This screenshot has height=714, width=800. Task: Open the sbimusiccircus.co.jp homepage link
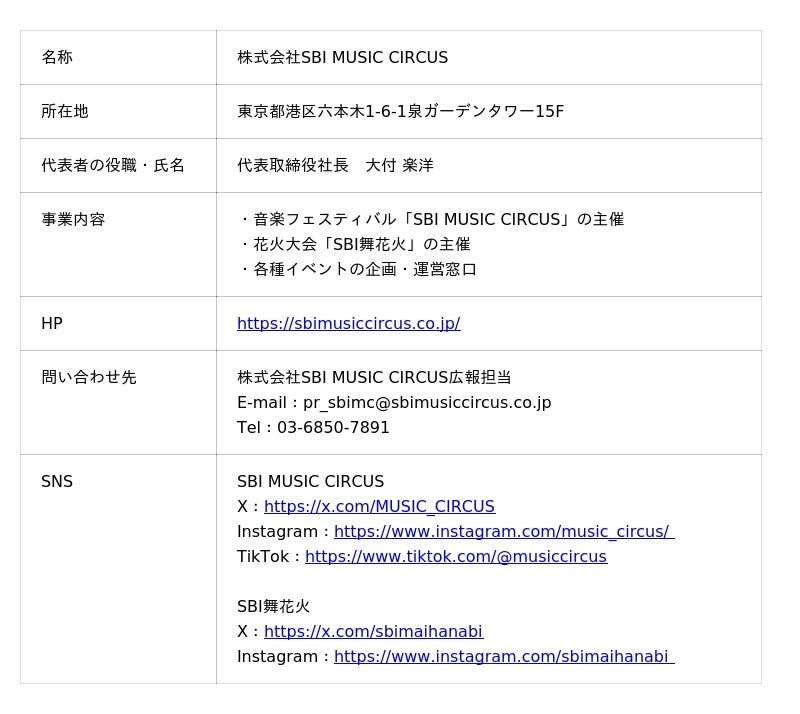coord(348,324)
